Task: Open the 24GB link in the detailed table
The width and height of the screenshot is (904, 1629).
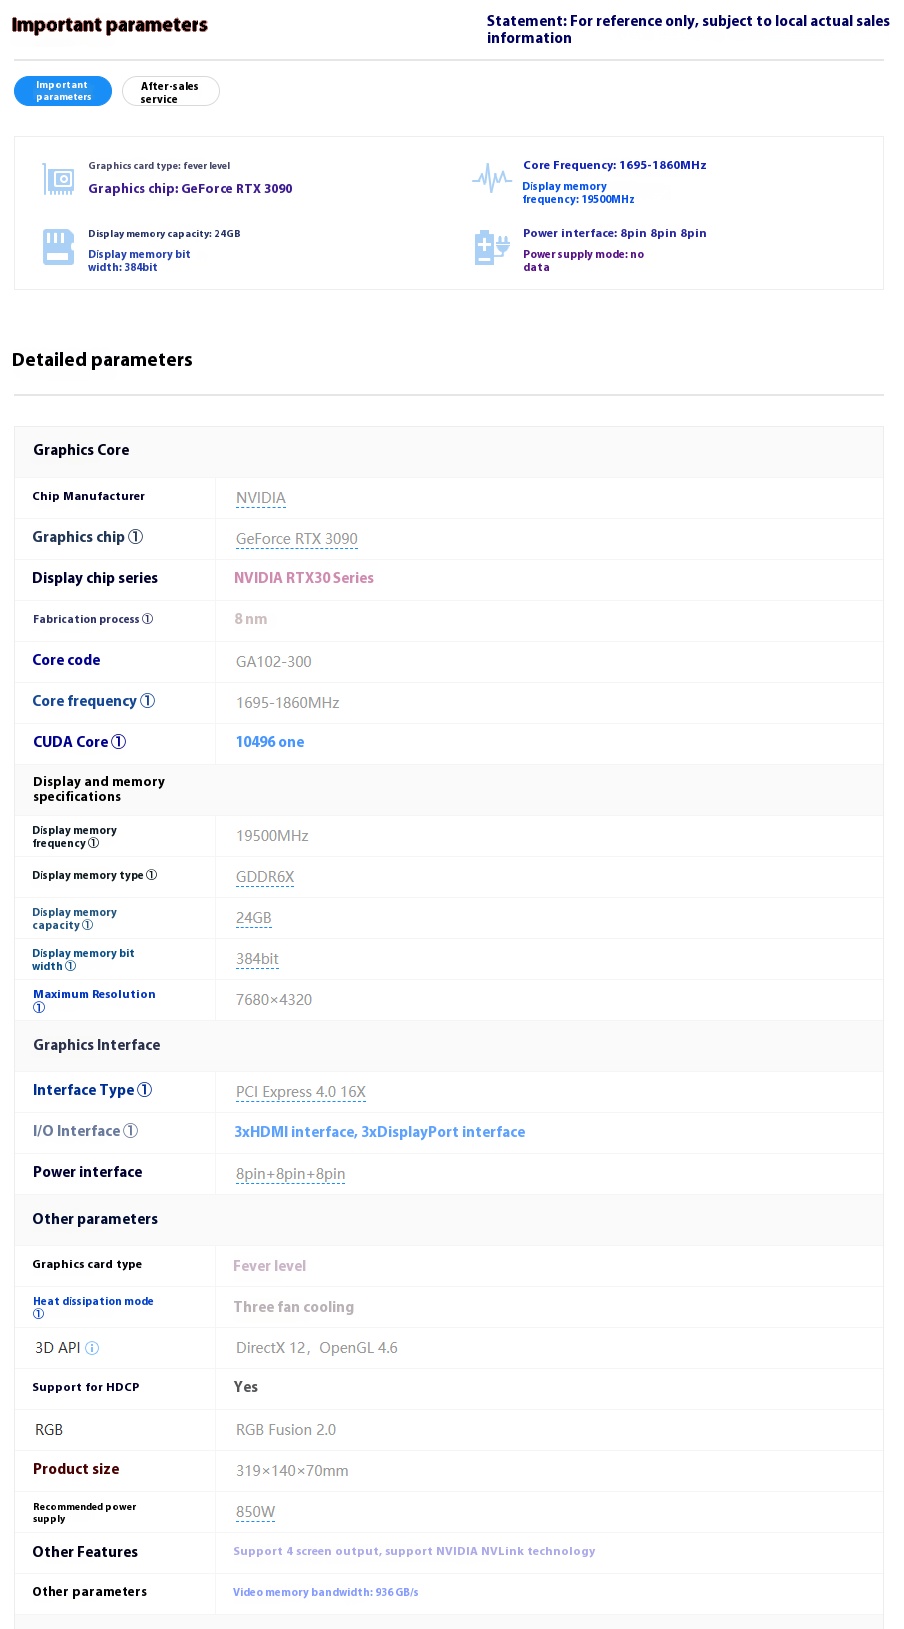Action: (x=254, y=918)
